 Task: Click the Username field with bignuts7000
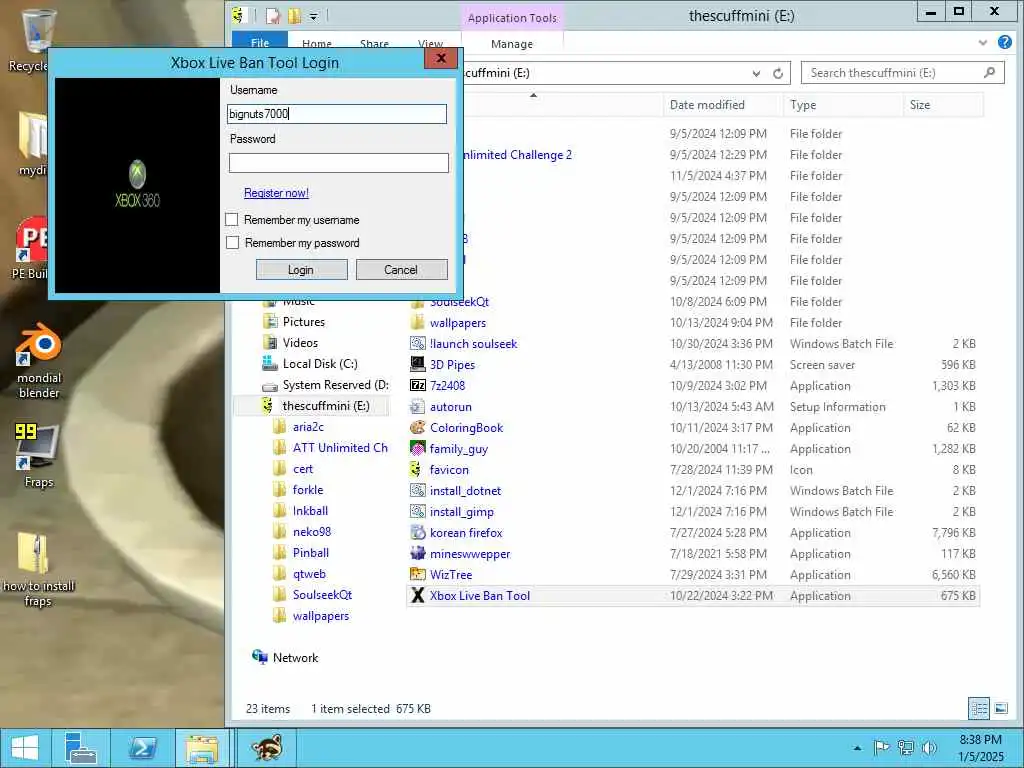click(x=337, y=114)
